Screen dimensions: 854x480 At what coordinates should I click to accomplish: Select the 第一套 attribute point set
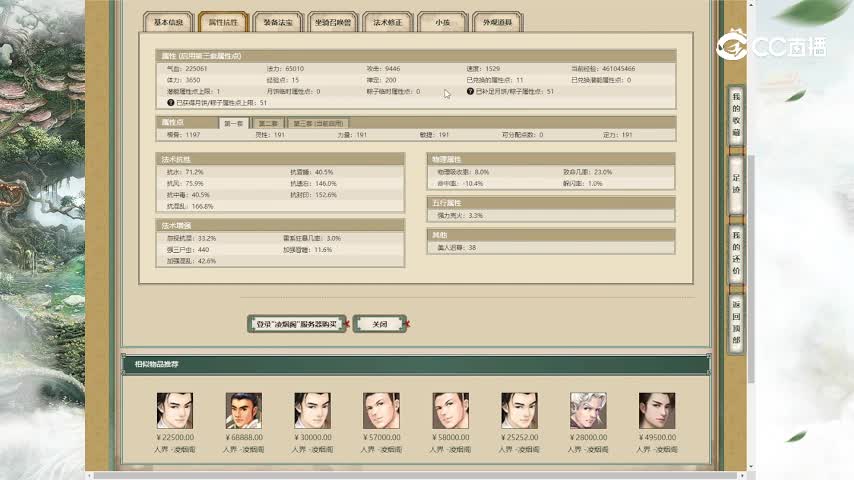click(233, 123)
